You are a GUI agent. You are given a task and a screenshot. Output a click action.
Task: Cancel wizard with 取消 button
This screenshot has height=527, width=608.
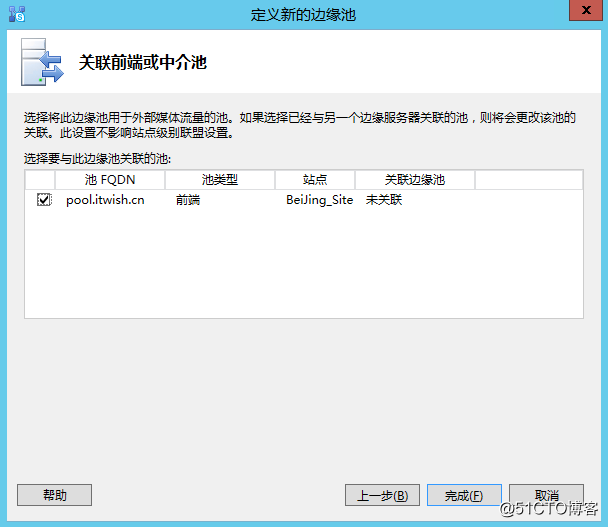tap(546, 495)
